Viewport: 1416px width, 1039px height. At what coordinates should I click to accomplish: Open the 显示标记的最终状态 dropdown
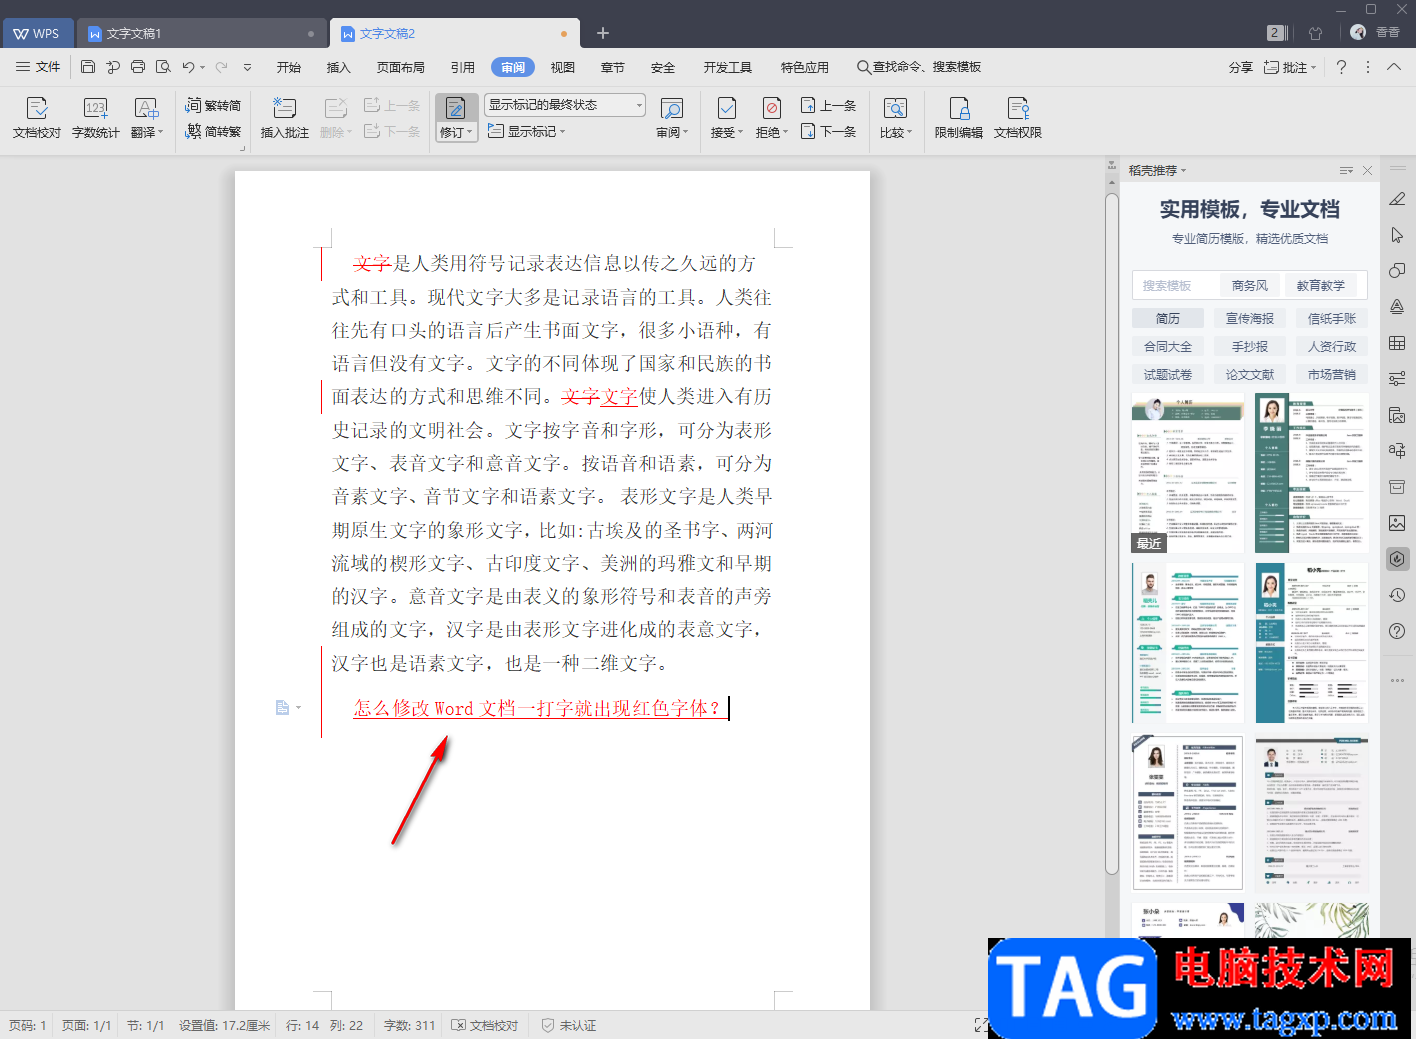click(565, 105)
